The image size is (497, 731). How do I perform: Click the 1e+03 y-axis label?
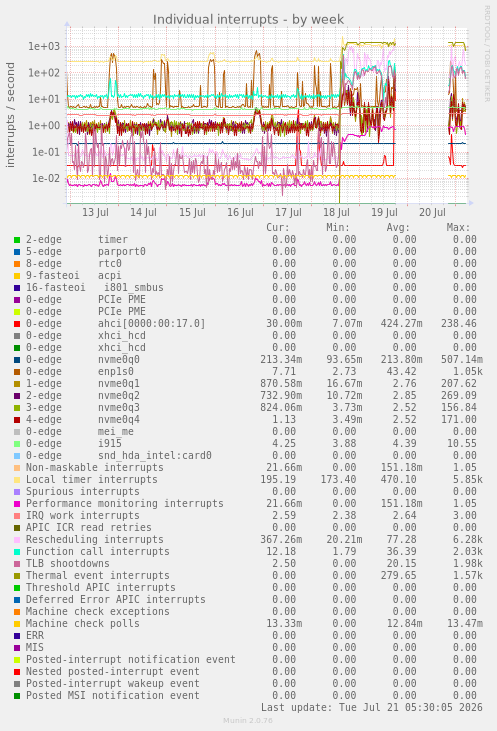click(44, 46)
